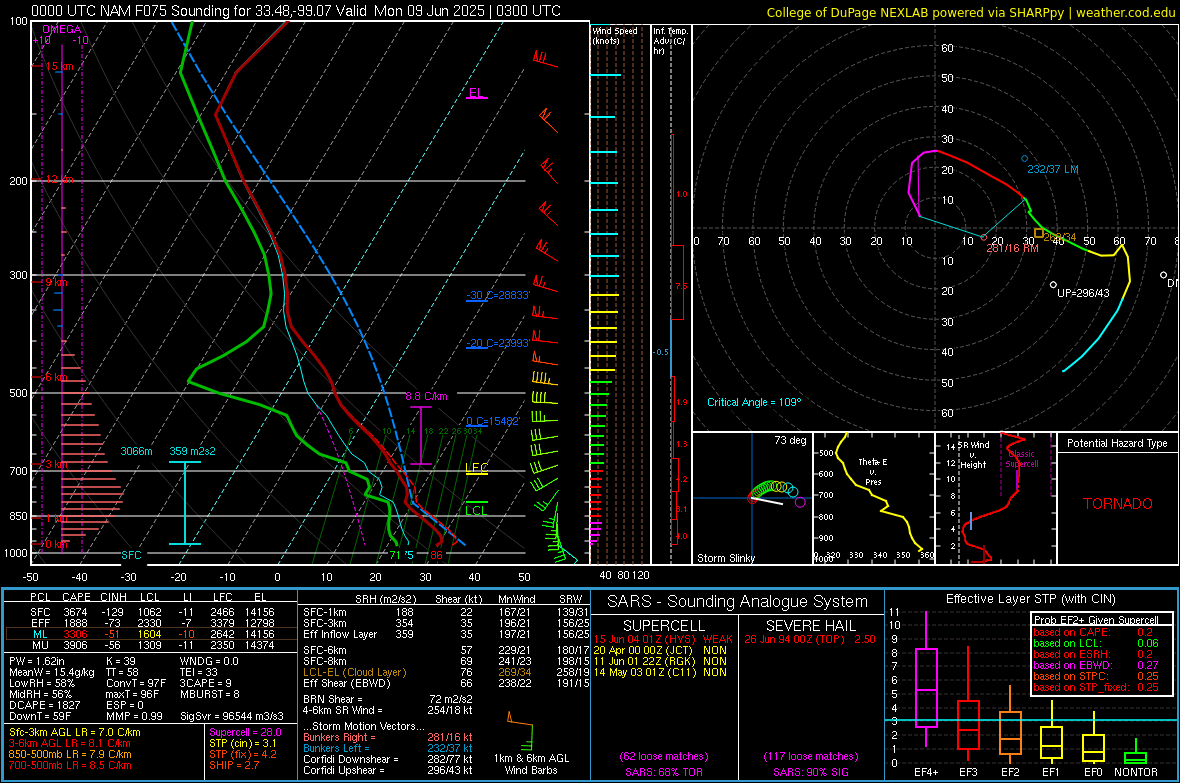
Task: Click the 'DCAPE = 1827' value
Action: 44,705
